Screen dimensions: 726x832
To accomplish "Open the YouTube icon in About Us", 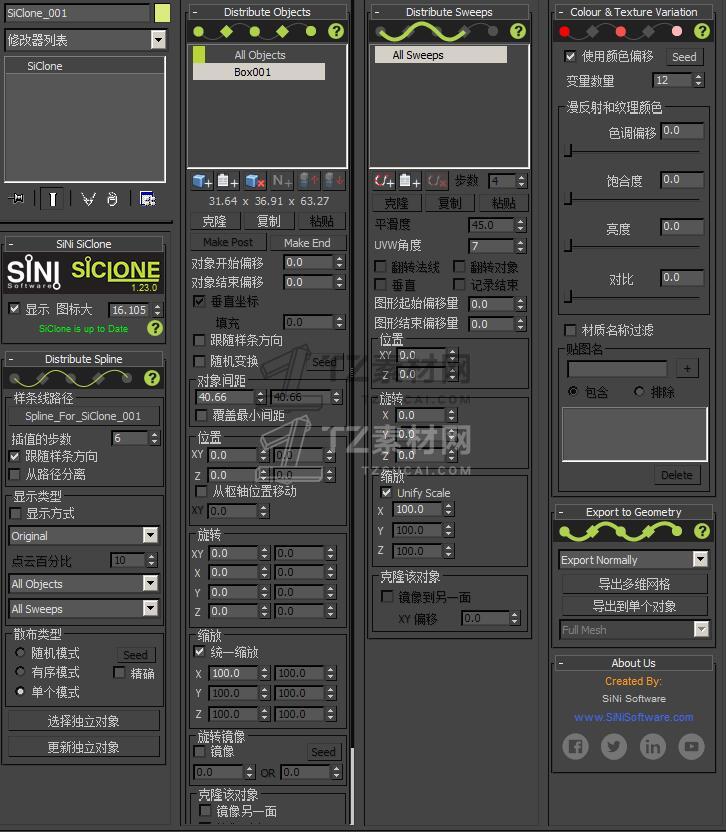I will pyautogui.click(x=692, y=747).
